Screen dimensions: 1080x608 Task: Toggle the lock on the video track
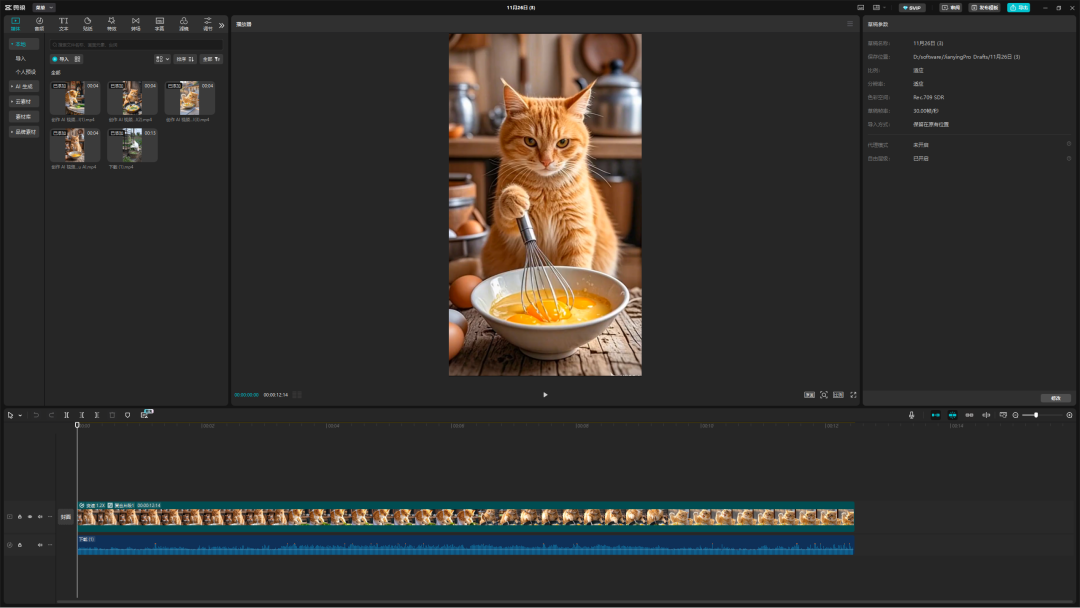click(19, 517)
